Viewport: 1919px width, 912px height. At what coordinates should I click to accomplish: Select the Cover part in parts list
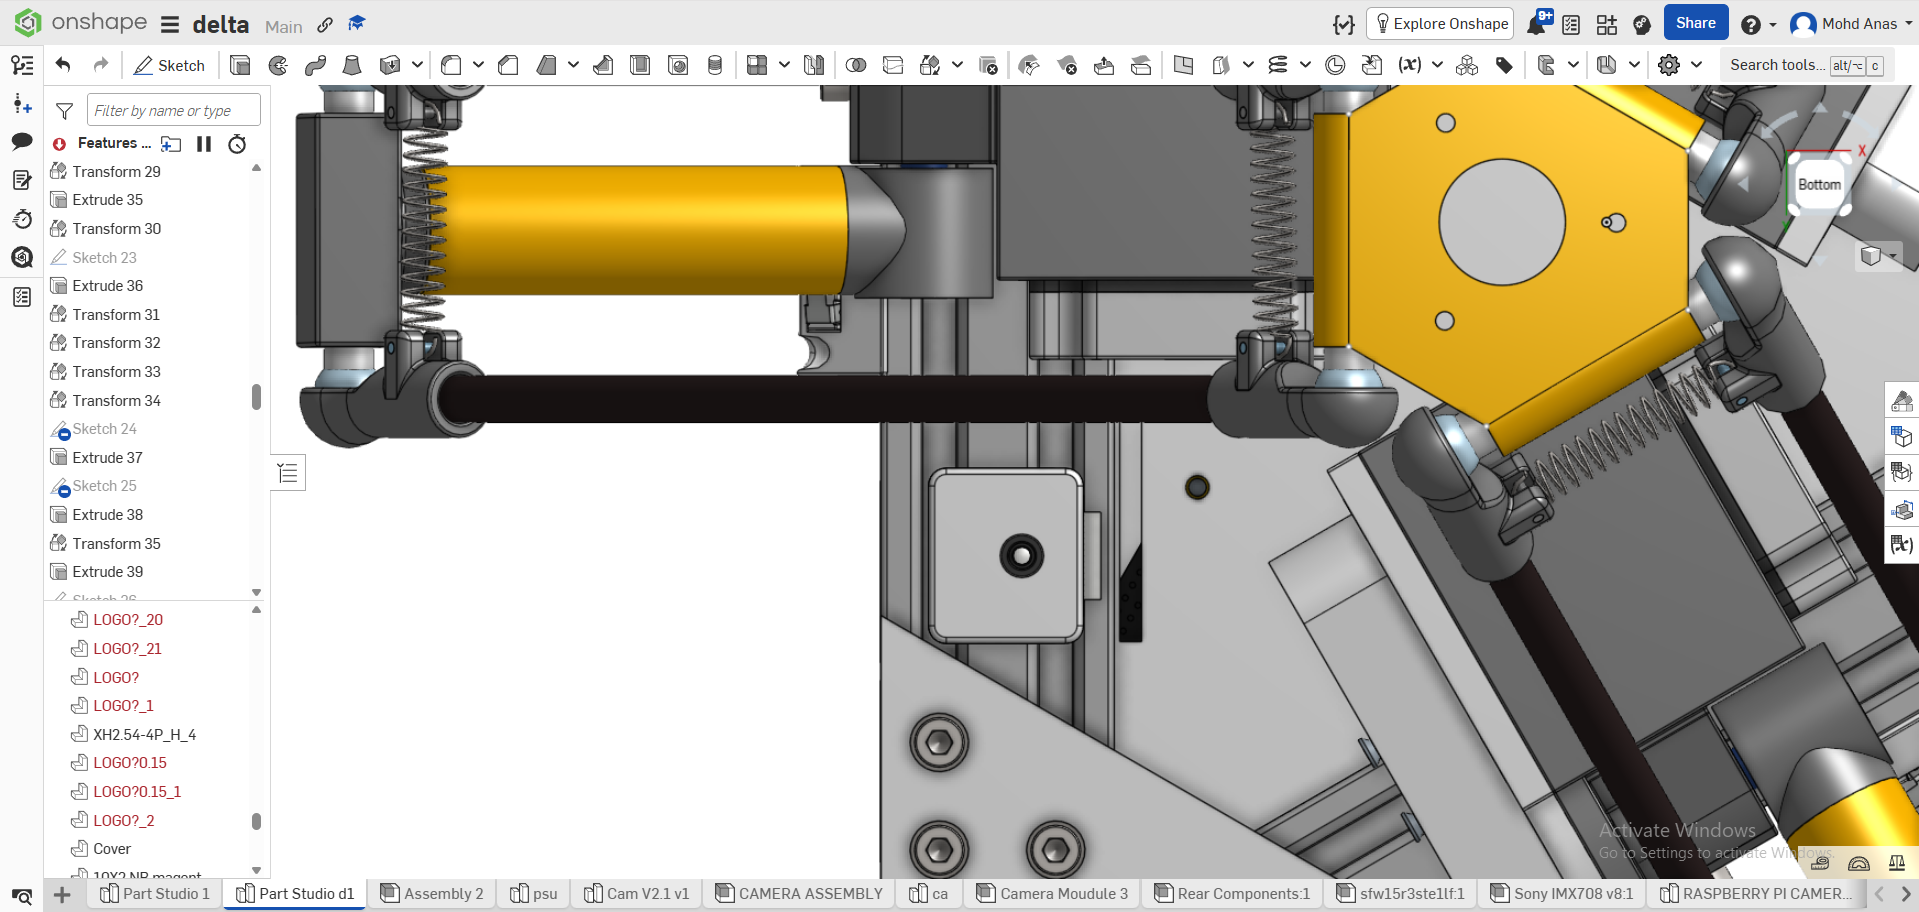(112, 849)
